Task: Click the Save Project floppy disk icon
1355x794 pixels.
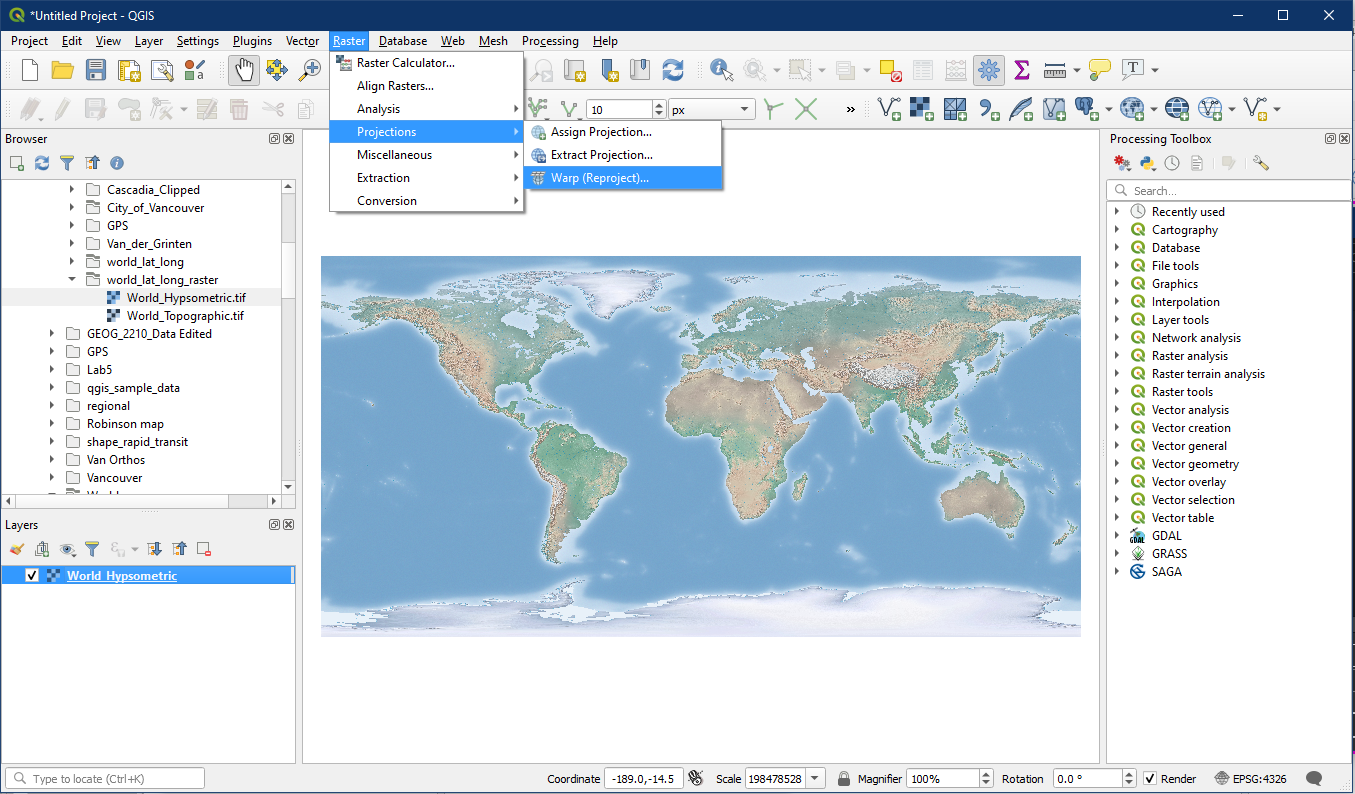Action: (x=96, y=69)
